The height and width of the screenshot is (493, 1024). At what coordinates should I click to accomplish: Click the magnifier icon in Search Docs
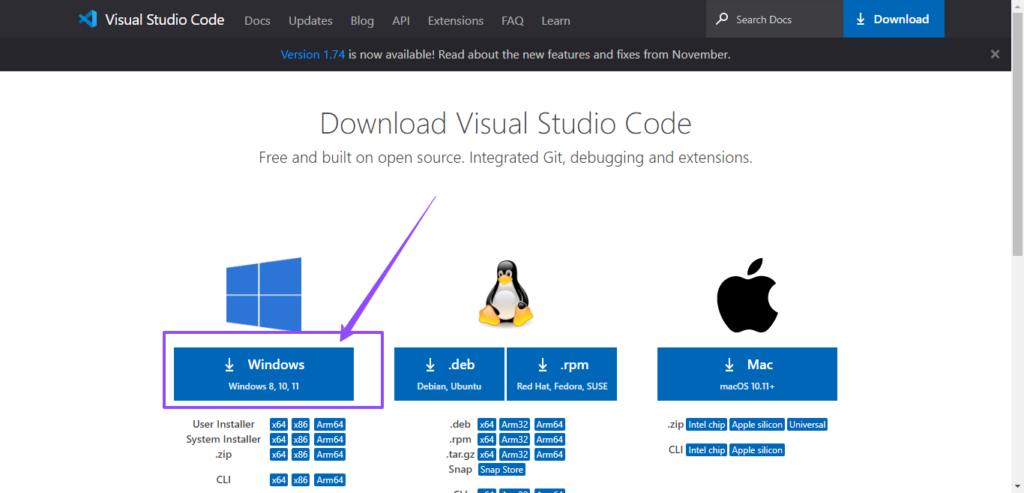pos(722,19)
